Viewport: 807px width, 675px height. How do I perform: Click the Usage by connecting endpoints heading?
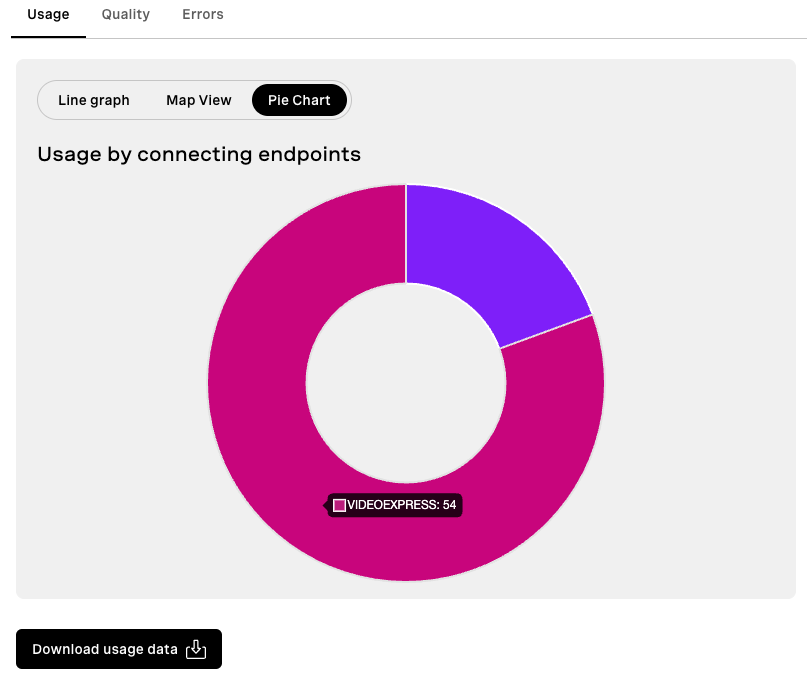pyautogui.click(x=199, y=154)
